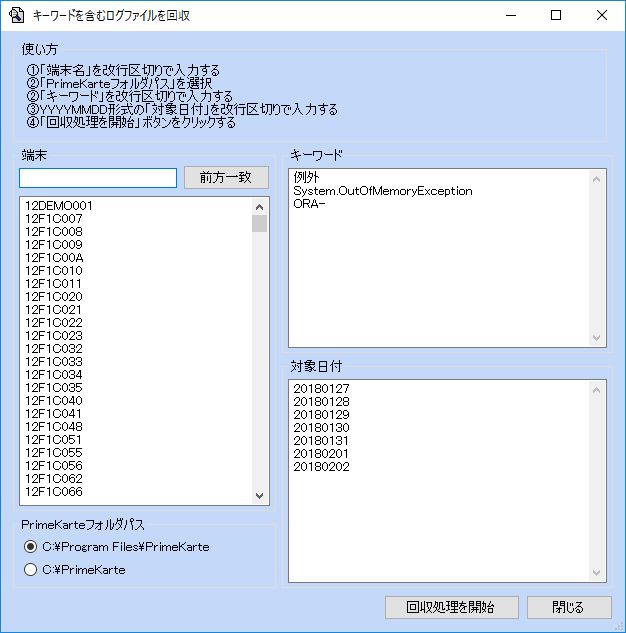Screen dimensions: 626x633
Task: Select terminal 12F1C066
Action: (x=54, y=492)
